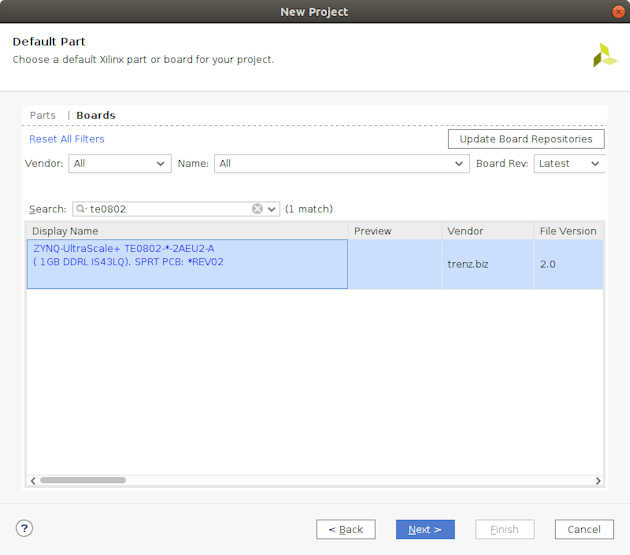
Task: Click the Preview column header
Action: pos(395,231)
